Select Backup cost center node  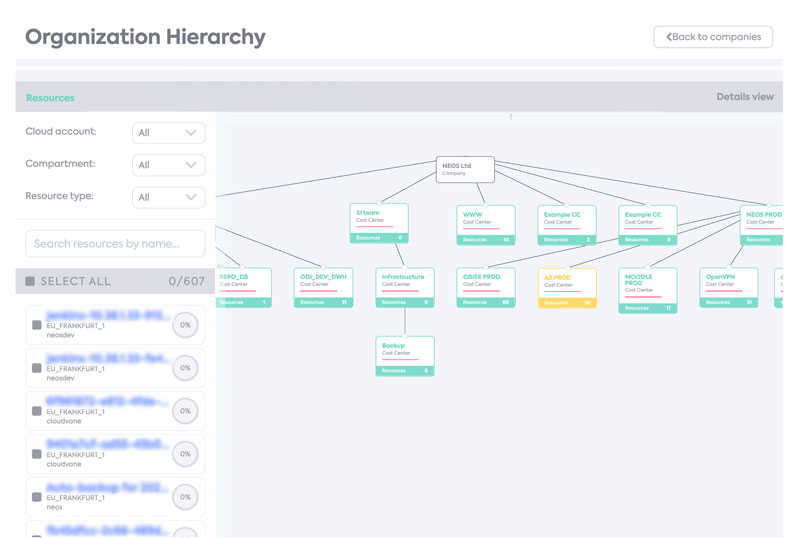click(405, 356)
